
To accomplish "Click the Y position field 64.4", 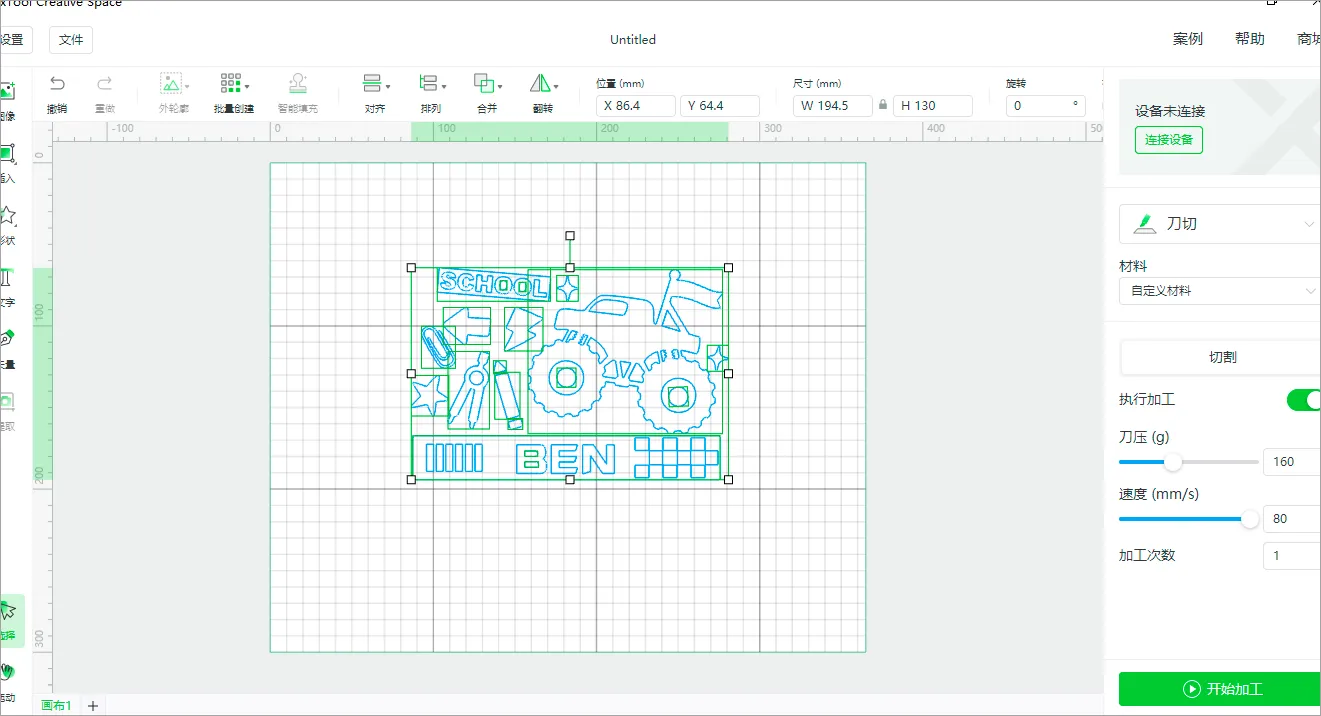I will 720,105.
